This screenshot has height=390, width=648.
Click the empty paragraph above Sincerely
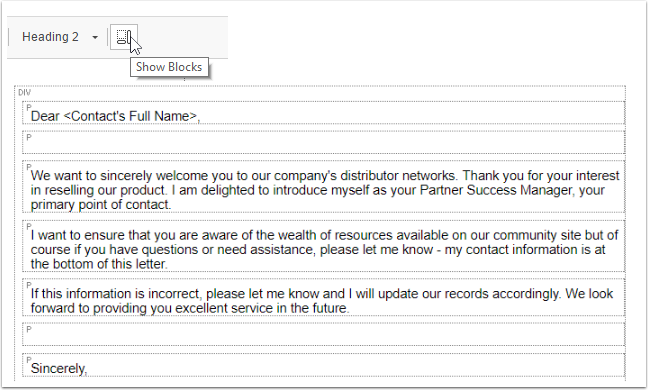tap(323, 334)
